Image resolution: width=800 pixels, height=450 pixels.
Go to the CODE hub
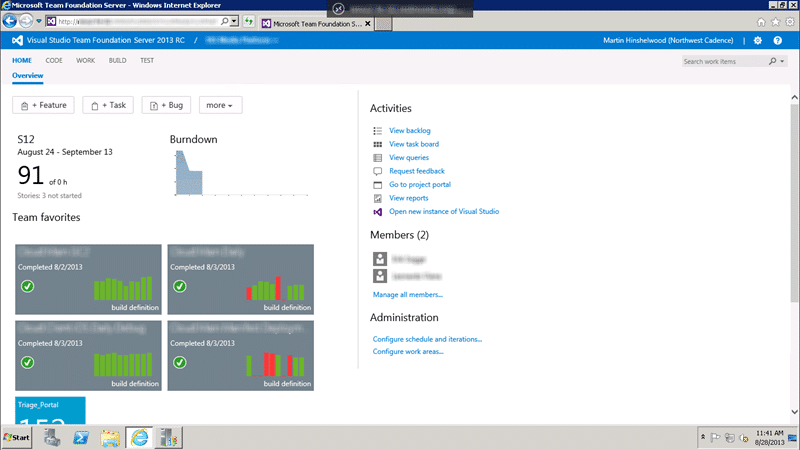click(54, 60)
